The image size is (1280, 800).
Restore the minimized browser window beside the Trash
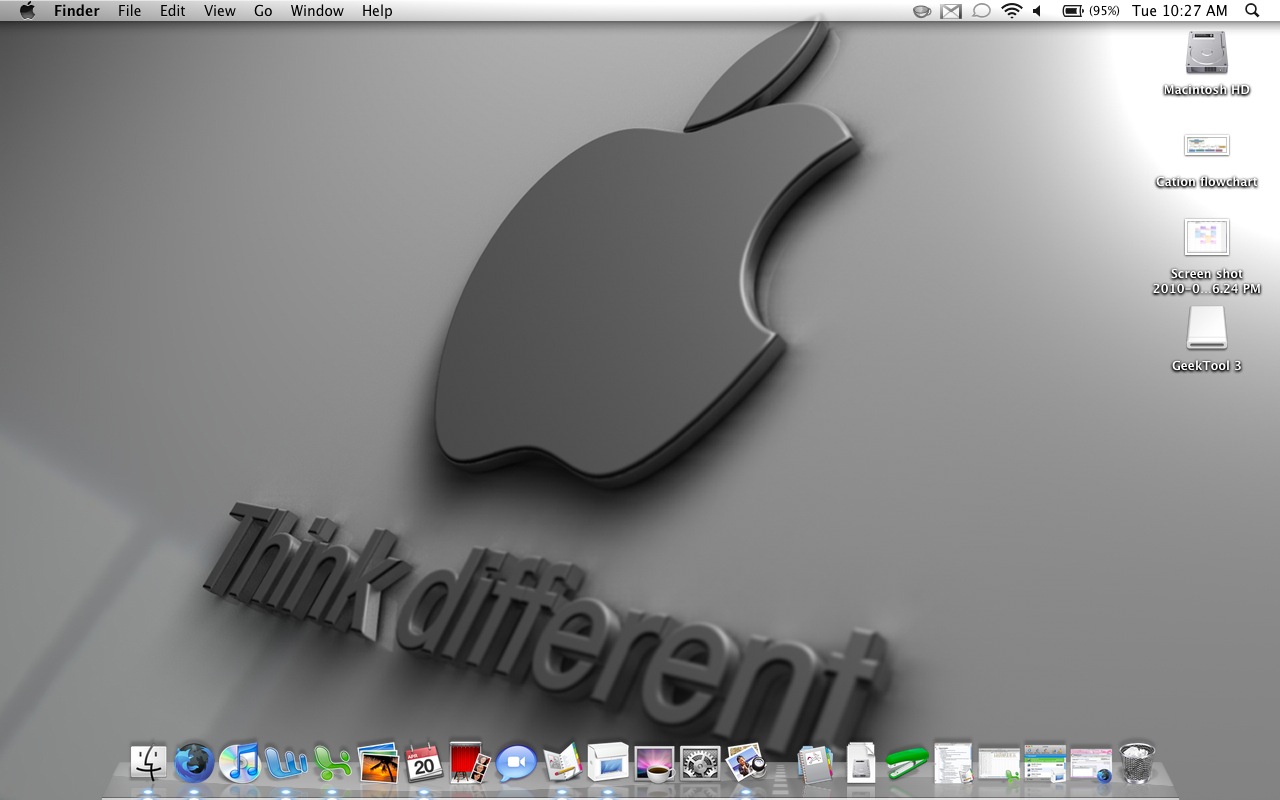coord(1091,764)
